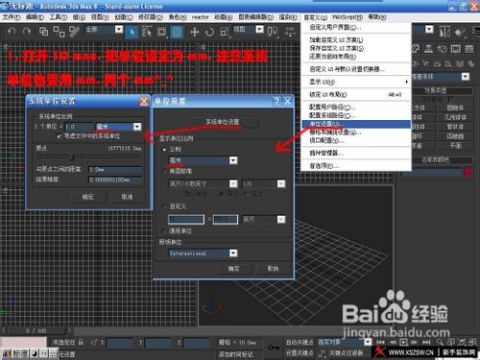
Task: Select the Rotate tool in toolbar
Action: click(210, 32)
